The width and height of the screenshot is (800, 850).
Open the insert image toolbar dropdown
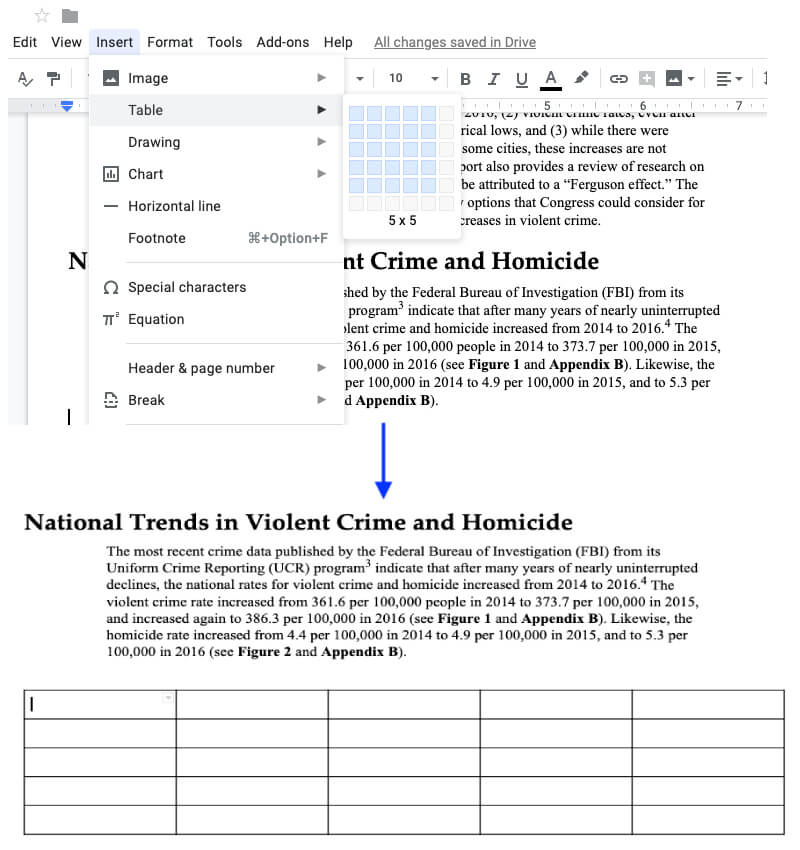680,78
